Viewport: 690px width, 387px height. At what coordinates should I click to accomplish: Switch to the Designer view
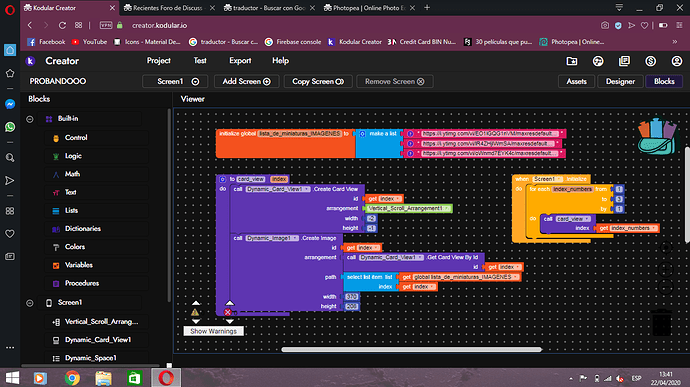pos(620,81)
